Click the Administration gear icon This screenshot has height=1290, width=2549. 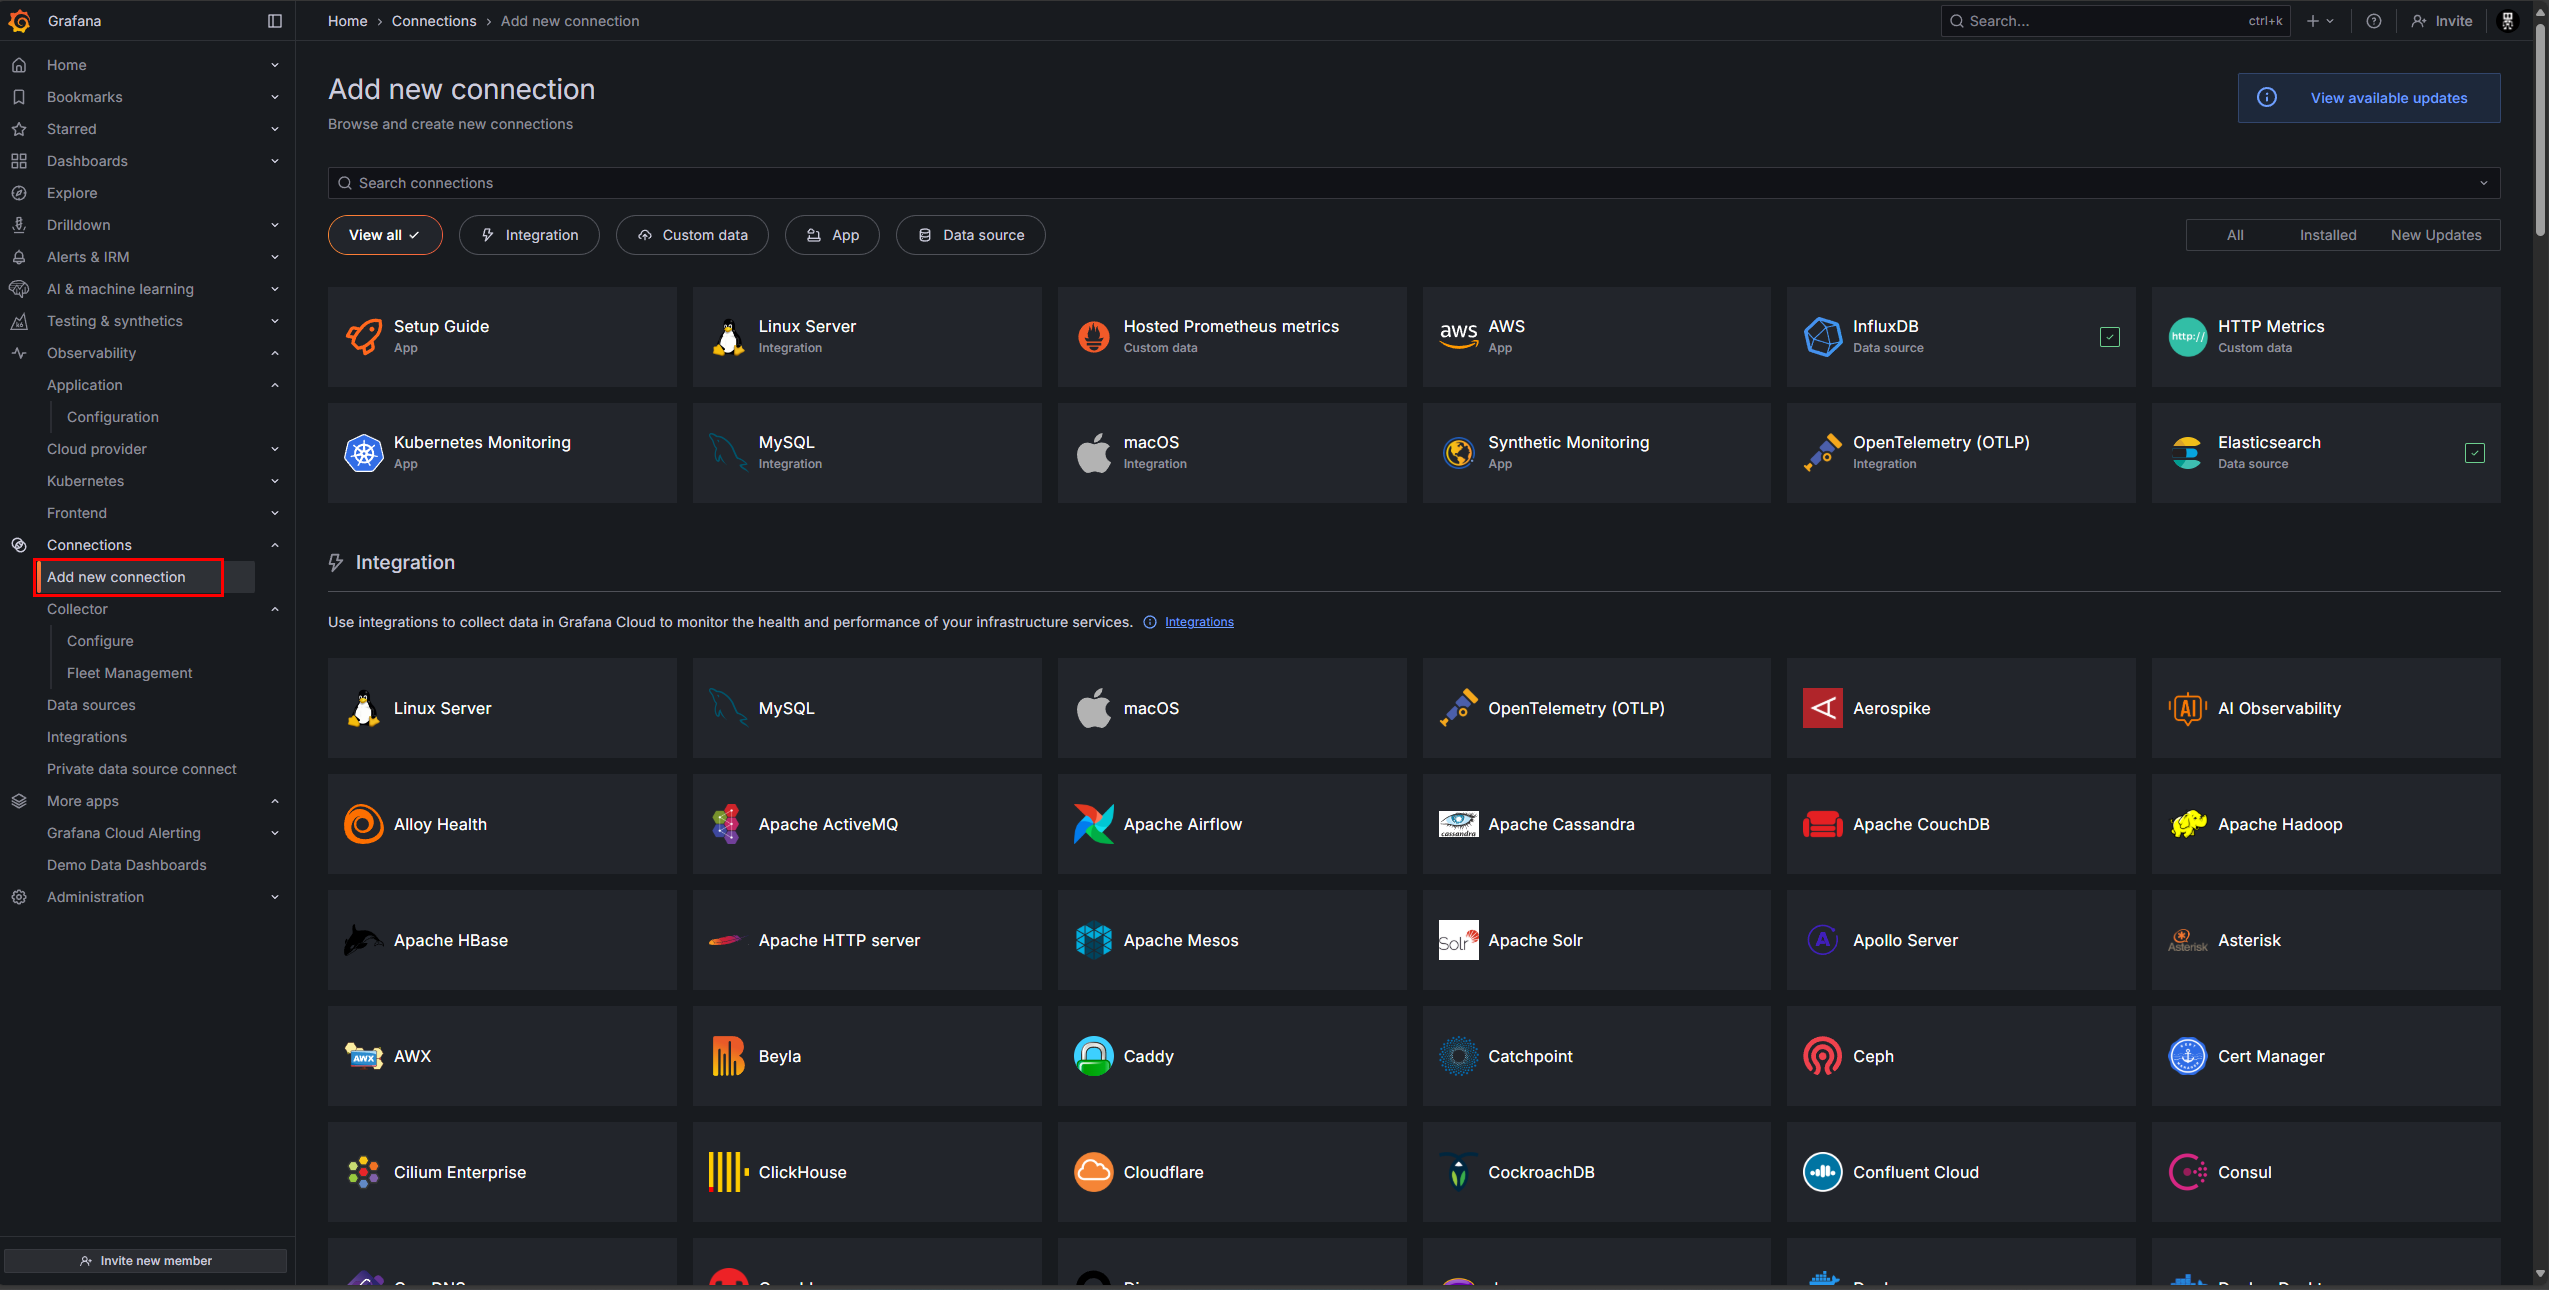19,897
